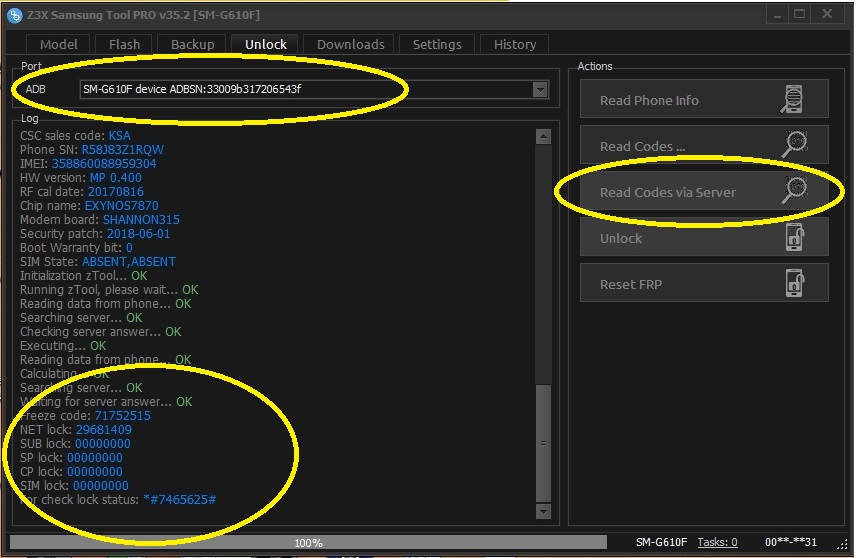The height and width of the screenshot is (558, 856).
Task: Go to the Downloads tab
Action: click(x=350, y=44)
